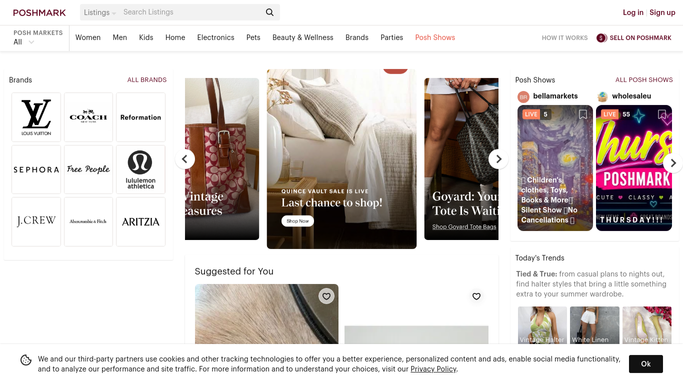
Task: Open the Kids menu
Action: point(146,37)
